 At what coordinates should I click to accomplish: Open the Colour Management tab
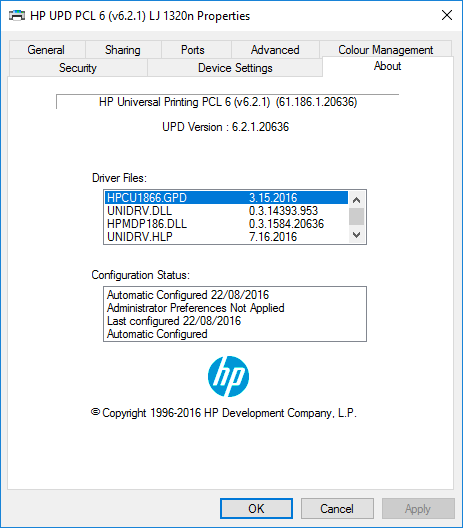(x=386, y=49)
